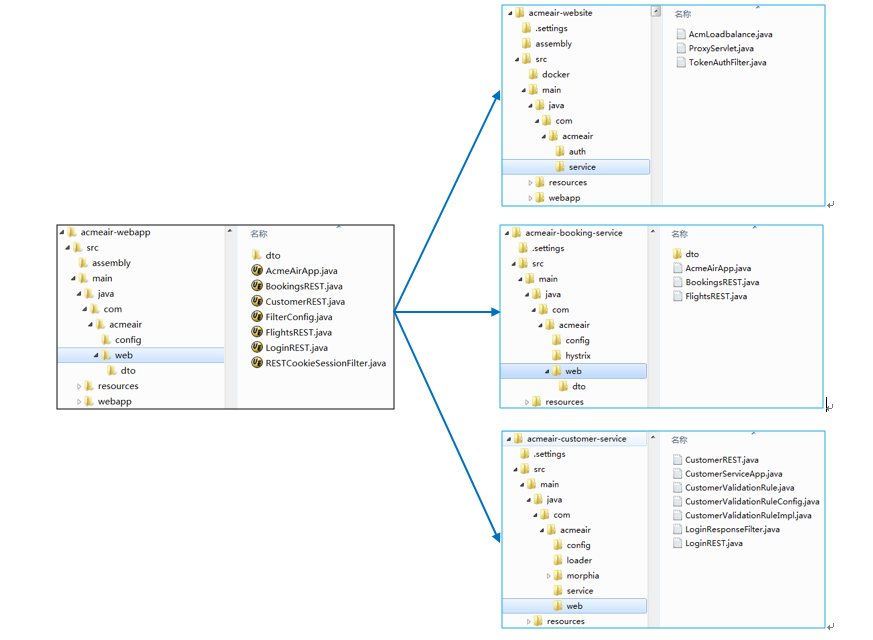Viewport: 873px width, 640px height.
Task: Expand the resources folder in acmeair-webapp tree
Action: 79,386
